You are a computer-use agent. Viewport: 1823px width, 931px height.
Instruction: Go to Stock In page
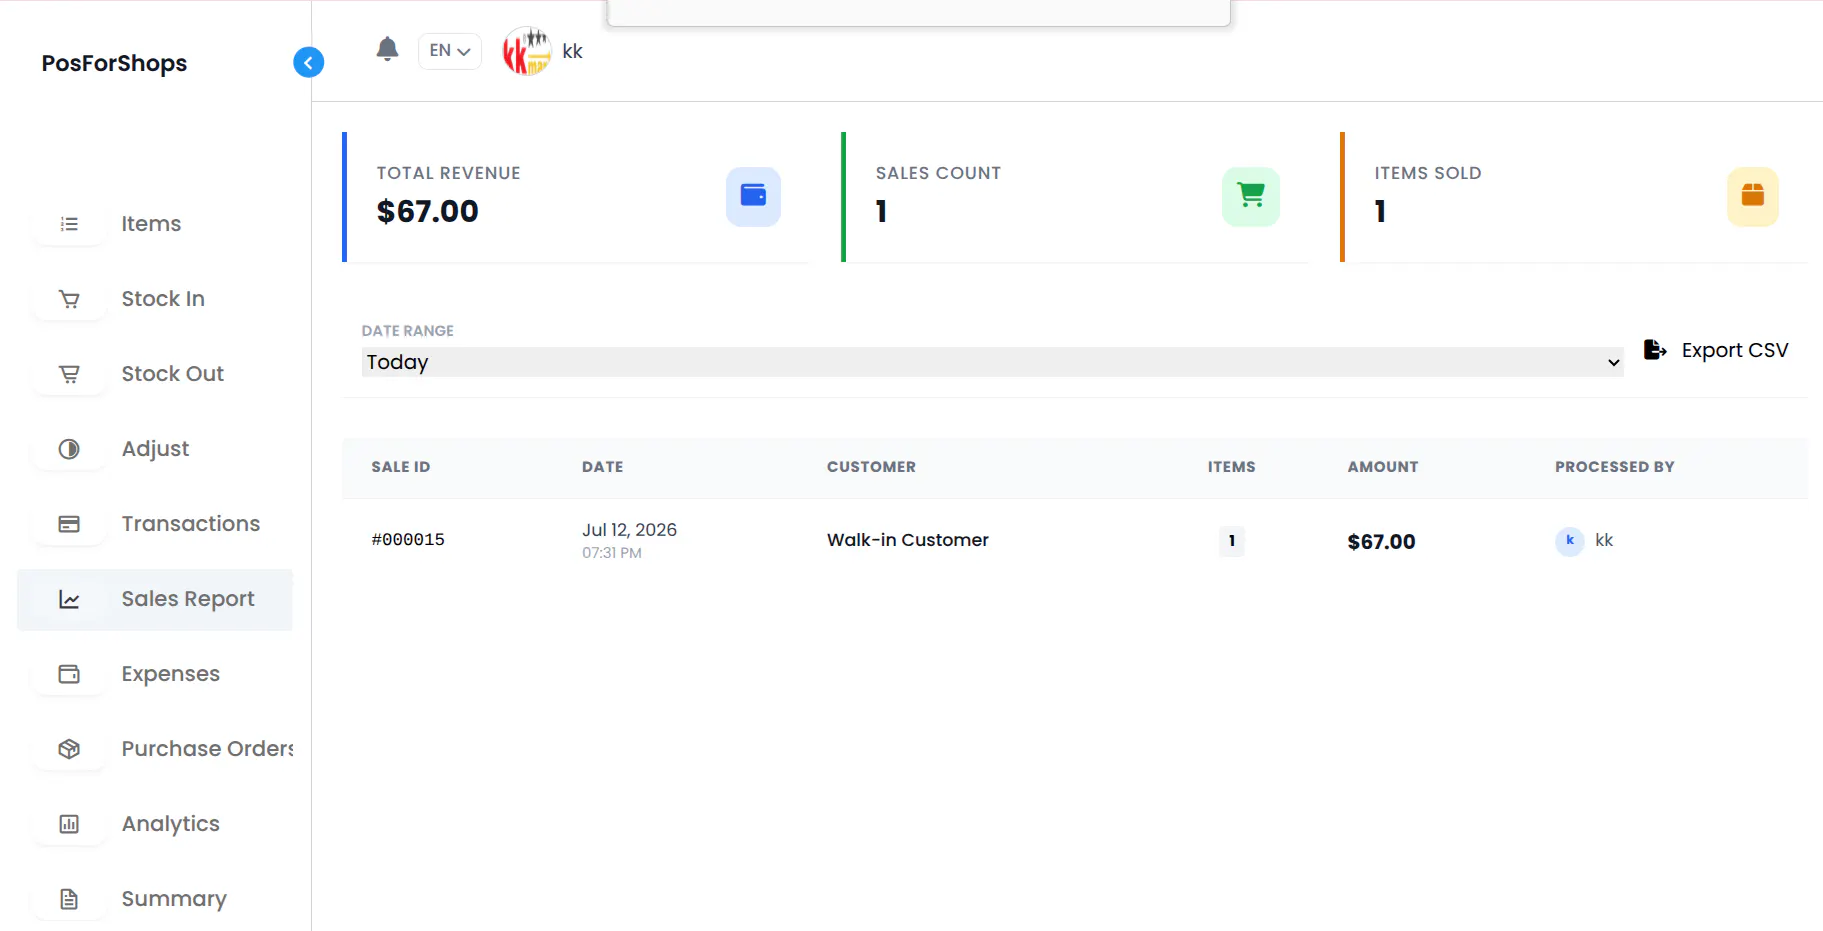[163, 299]
